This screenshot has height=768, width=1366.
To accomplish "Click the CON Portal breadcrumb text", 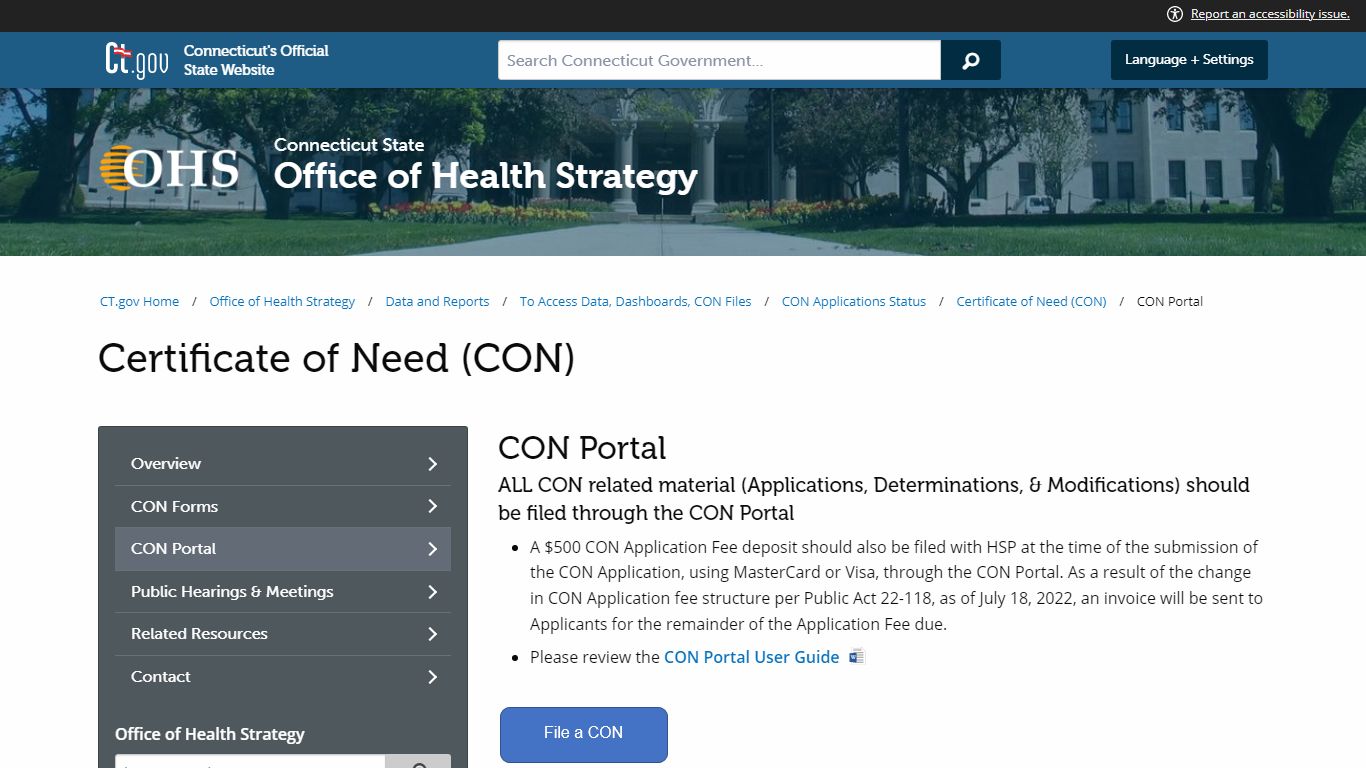I will [1170, 301].
